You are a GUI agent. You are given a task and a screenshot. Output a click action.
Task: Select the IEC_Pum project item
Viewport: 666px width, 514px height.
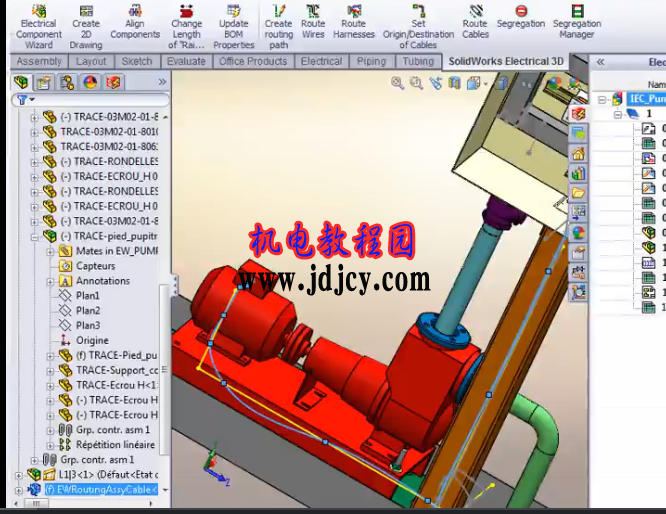[x=646, y=99]
